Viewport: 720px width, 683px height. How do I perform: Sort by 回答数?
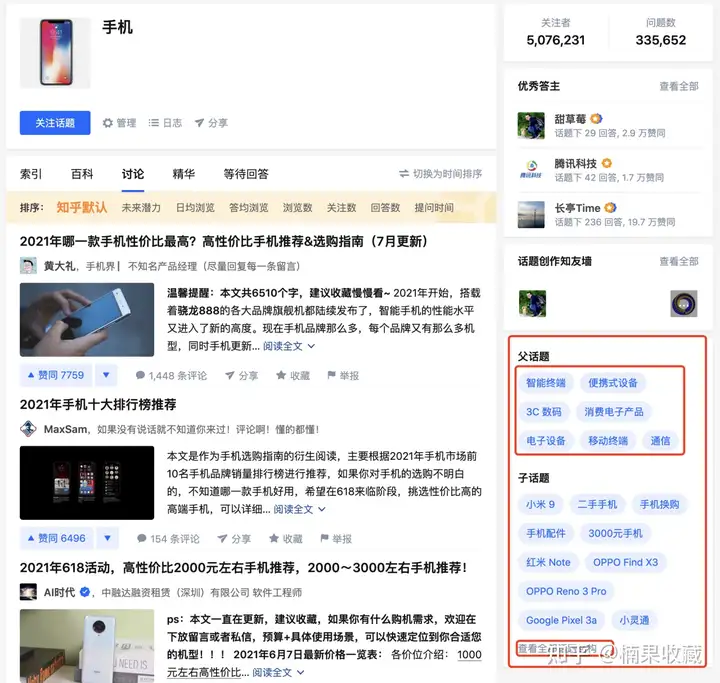coord(385,208)
